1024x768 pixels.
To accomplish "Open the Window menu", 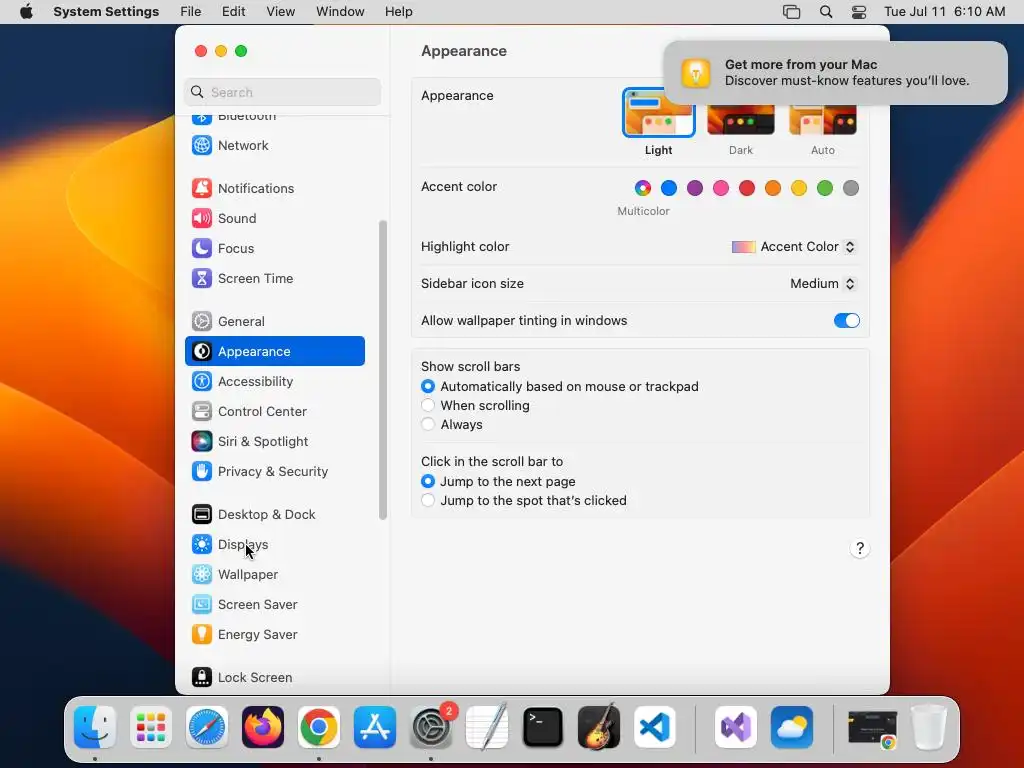I will pos(340,12).
